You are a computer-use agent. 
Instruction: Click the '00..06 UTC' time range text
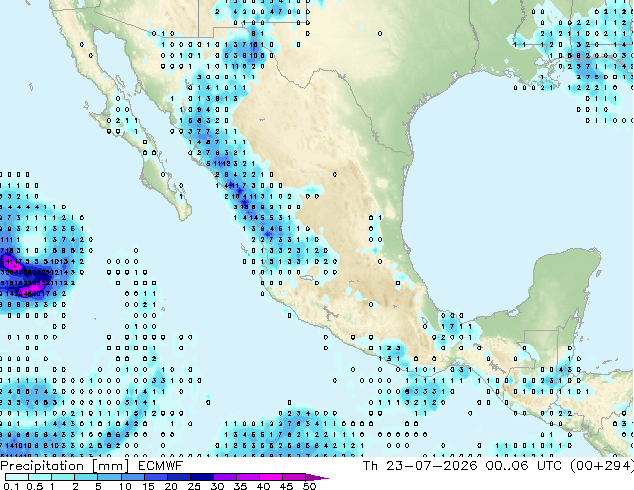pyautogui.click(x=524, y=466)
